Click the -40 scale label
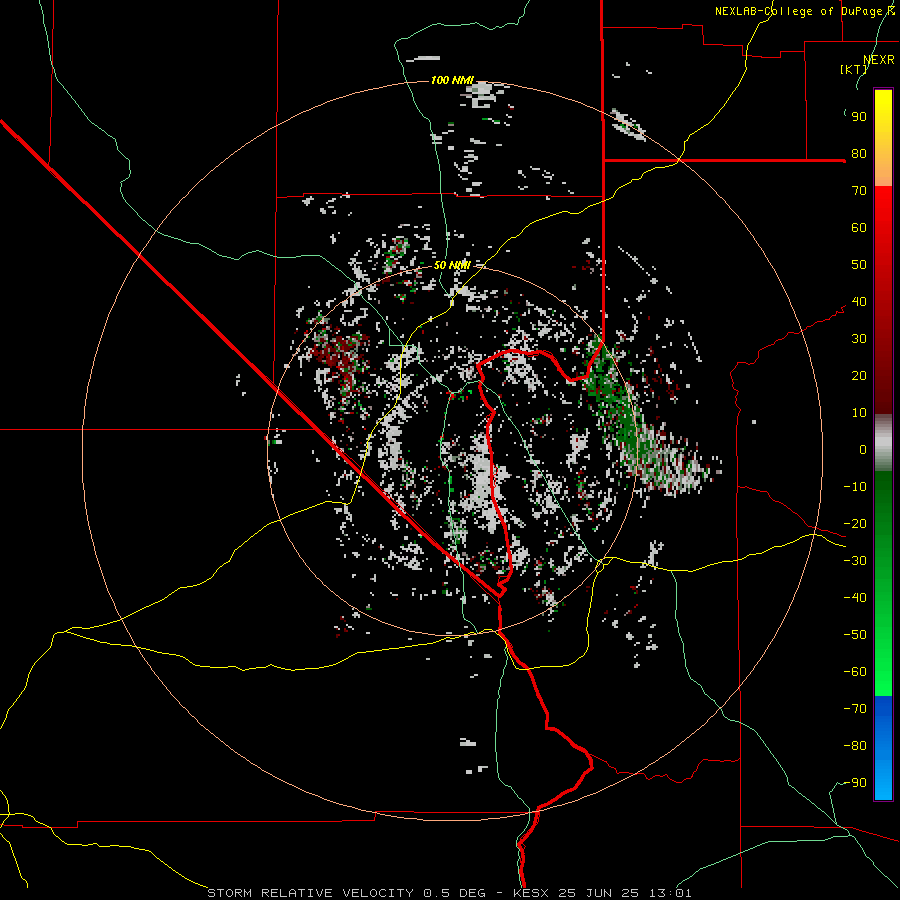The image size is (900, 900). pos(855,598)
